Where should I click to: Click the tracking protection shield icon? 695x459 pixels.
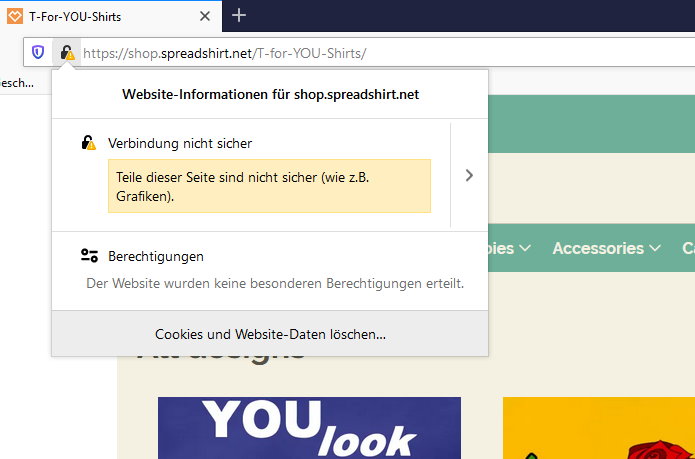point(38,52)
